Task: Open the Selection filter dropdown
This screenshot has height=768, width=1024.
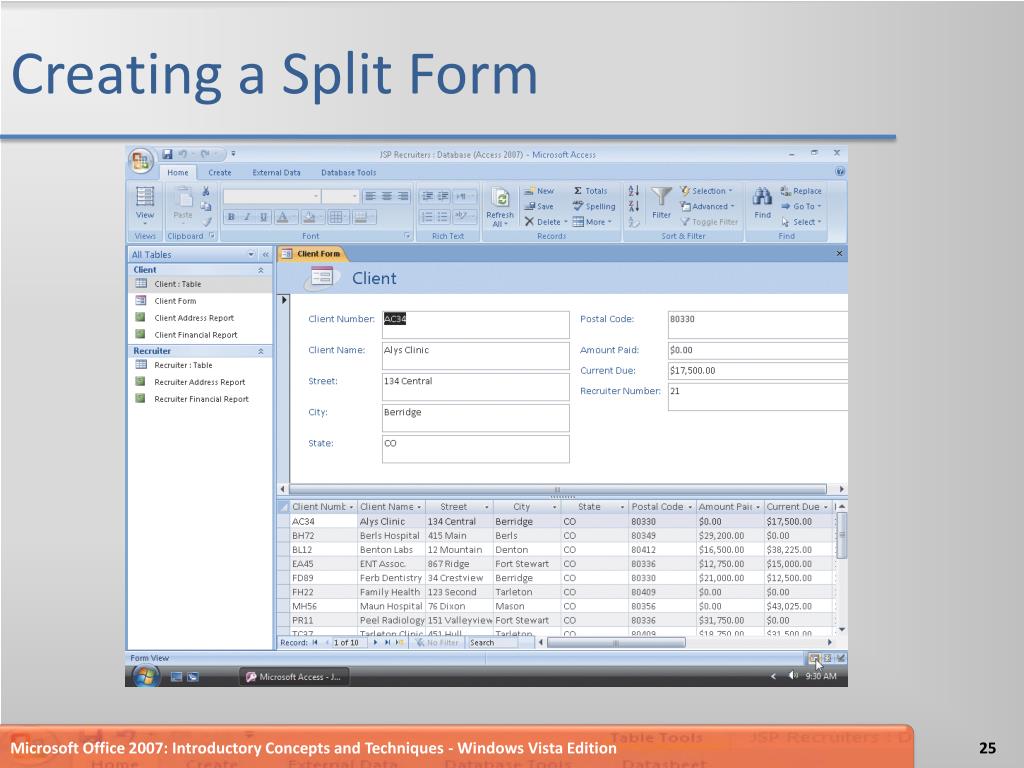Action: tap(706, 191)
